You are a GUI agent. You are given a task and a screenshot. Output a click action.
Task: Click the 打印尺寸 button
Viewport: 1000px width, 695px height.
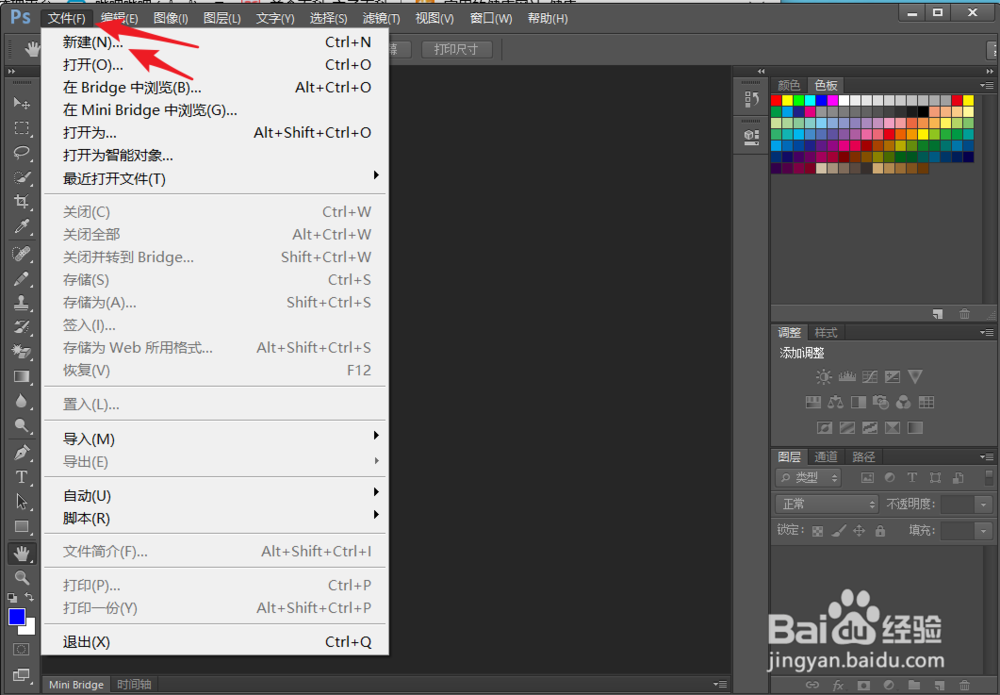click(457, 49)
